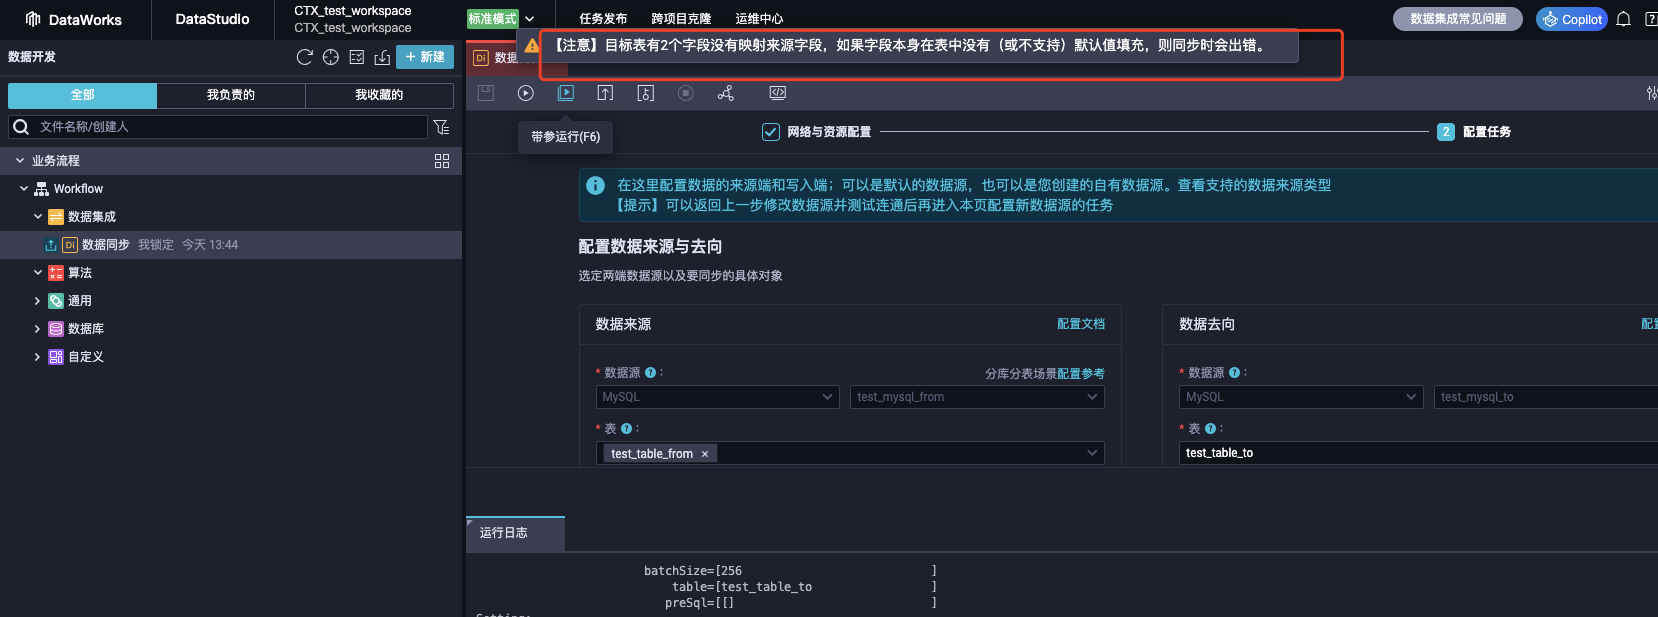Click the Di icon on 数据同步 node
Viewport: 1658px width, 617px height.
tap(70, 245)
